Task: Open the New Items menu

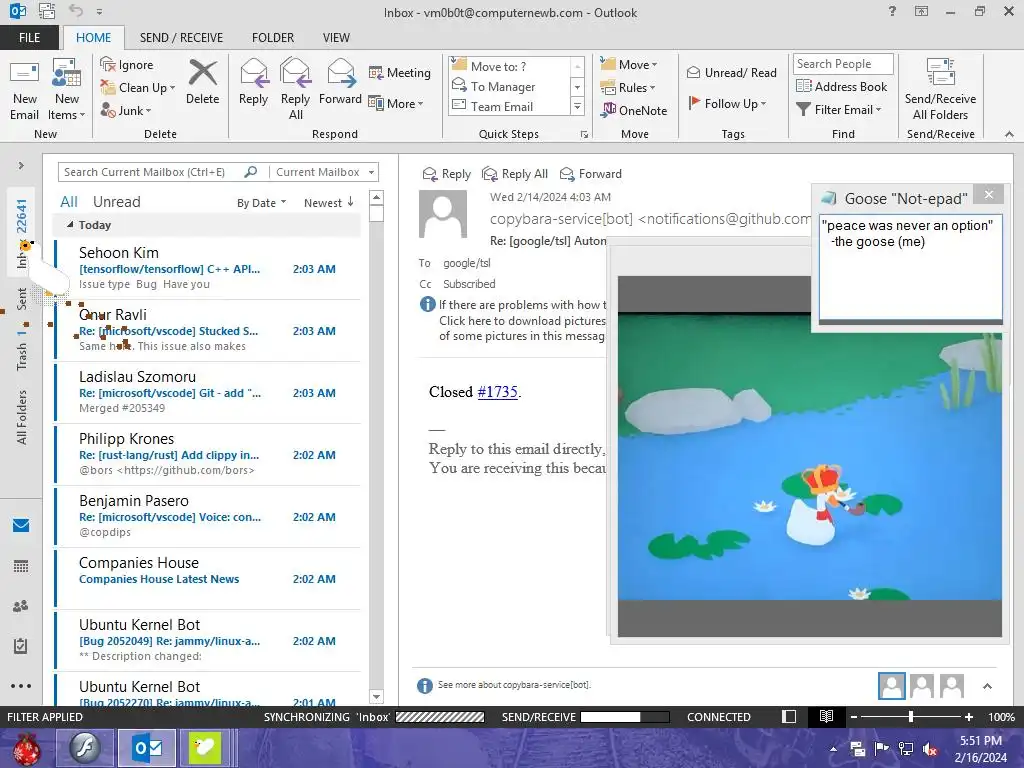Action: click(x=67, y=91)
